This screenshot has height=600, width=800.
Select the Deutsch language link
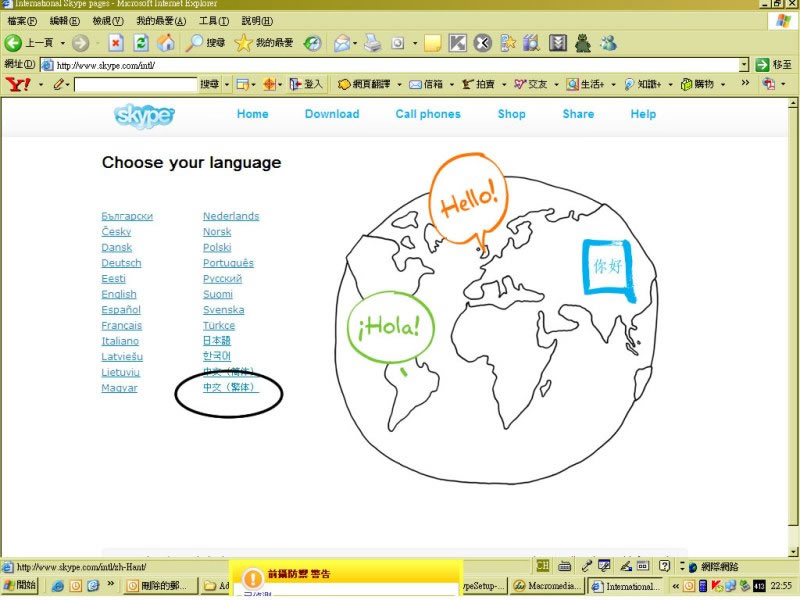pyautogui.click(x=121, y=263)
